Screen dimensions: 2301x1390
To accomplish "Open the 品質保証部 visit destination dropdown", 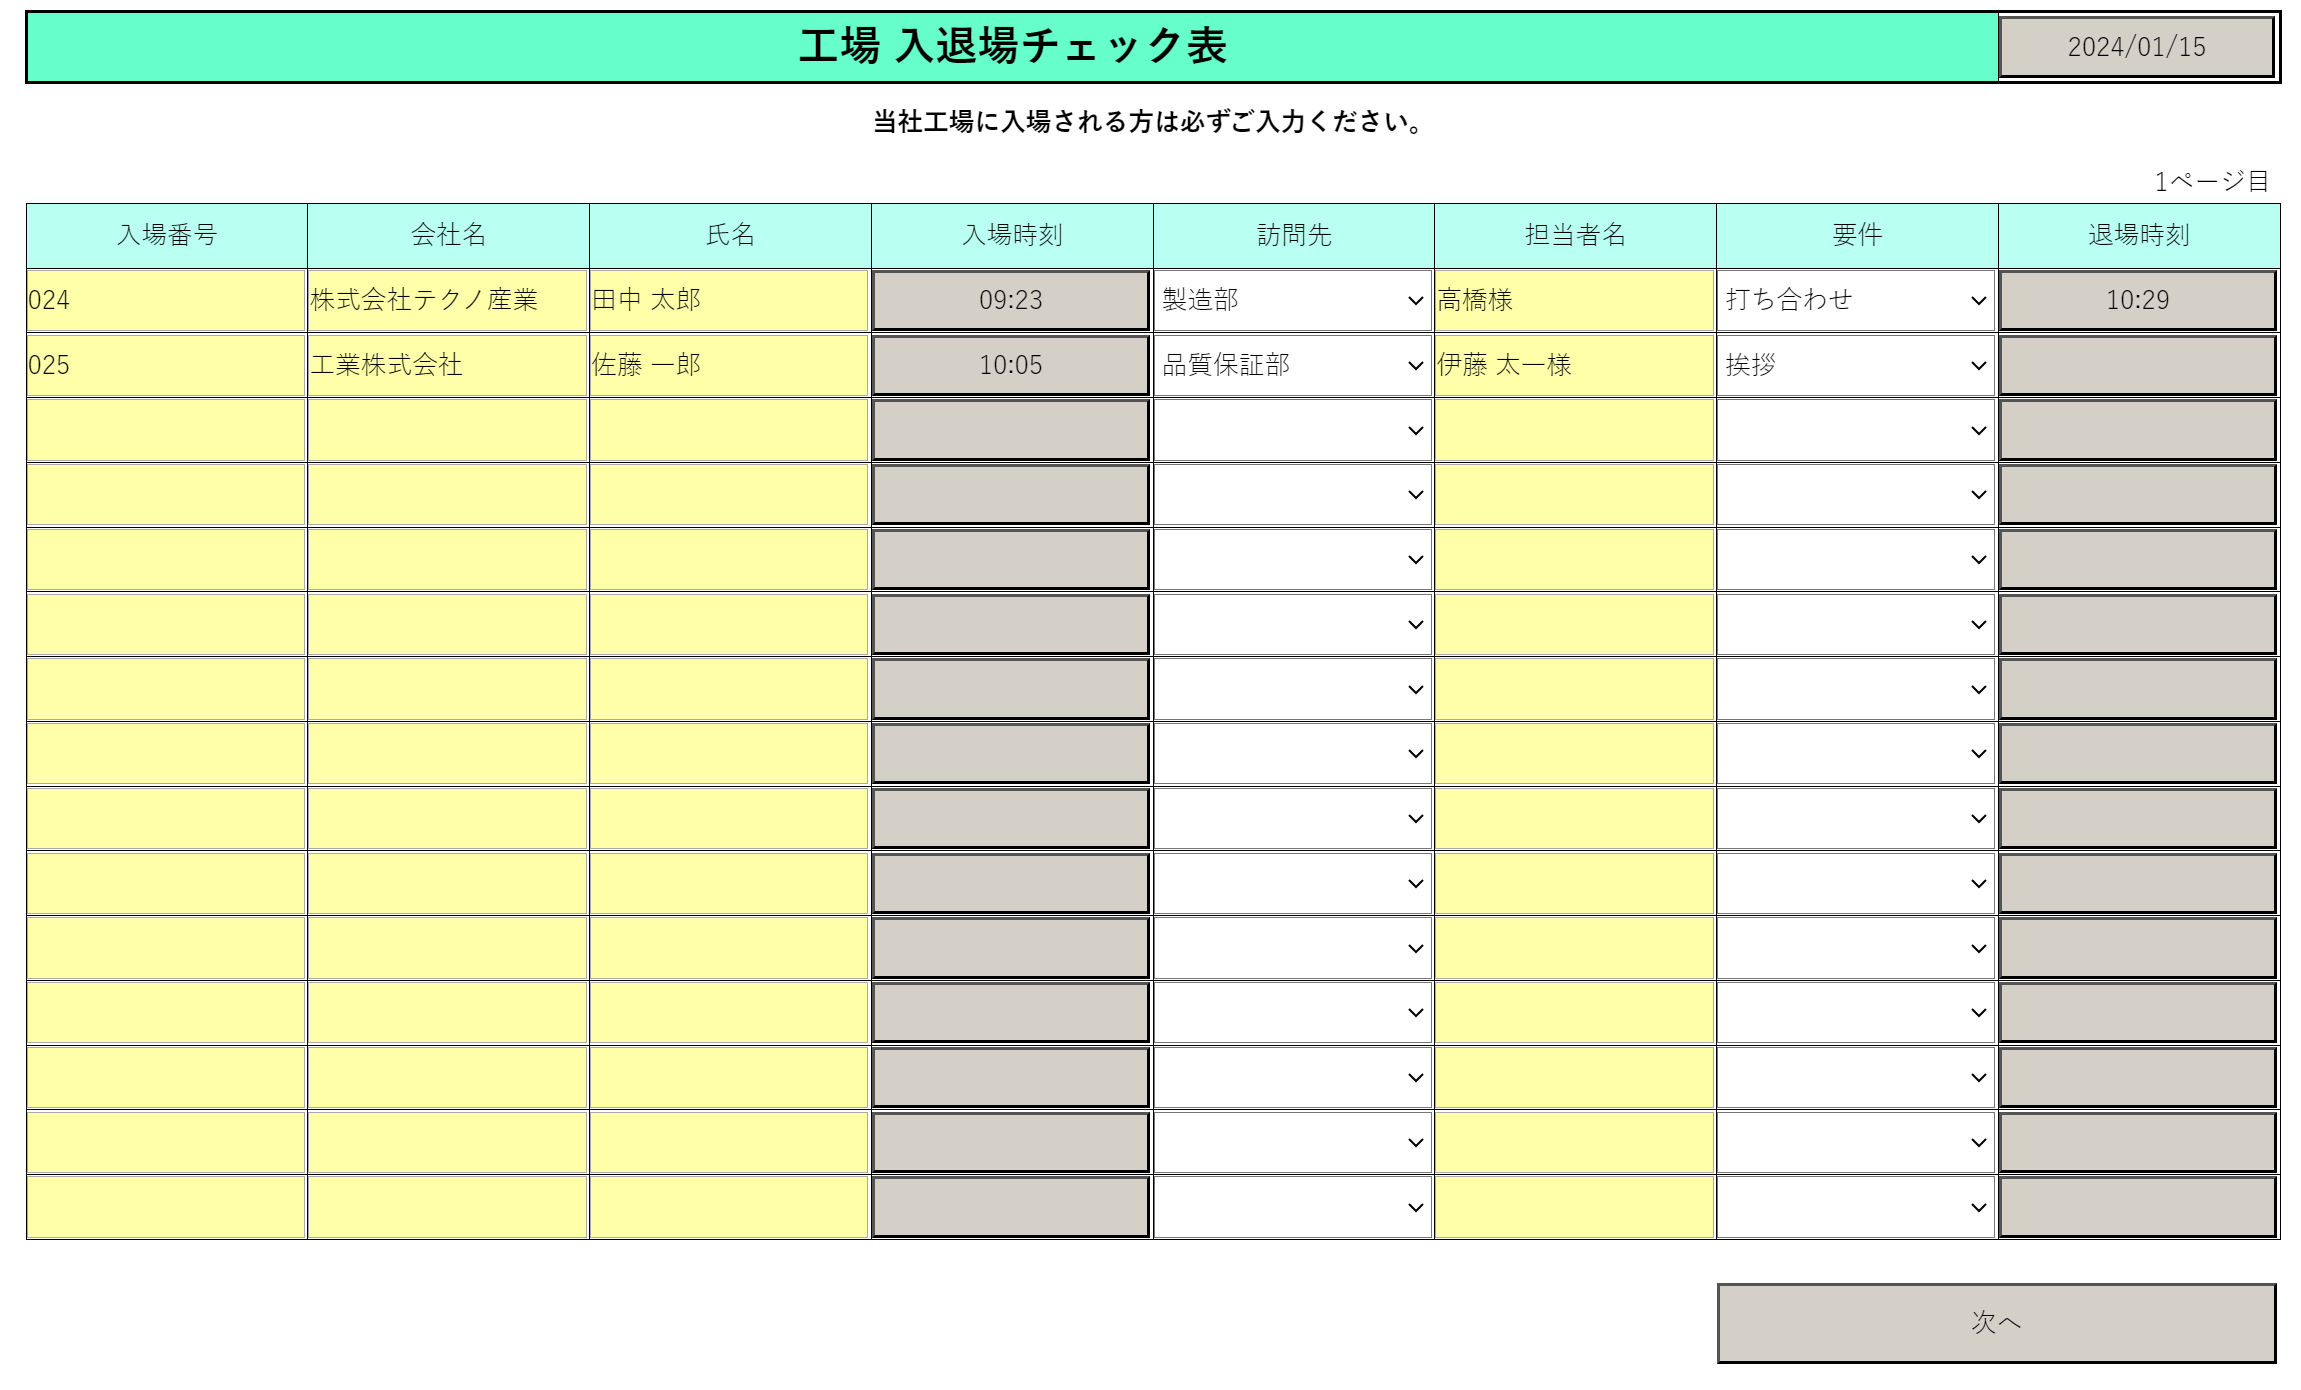I will click(x=1293, y=365).
